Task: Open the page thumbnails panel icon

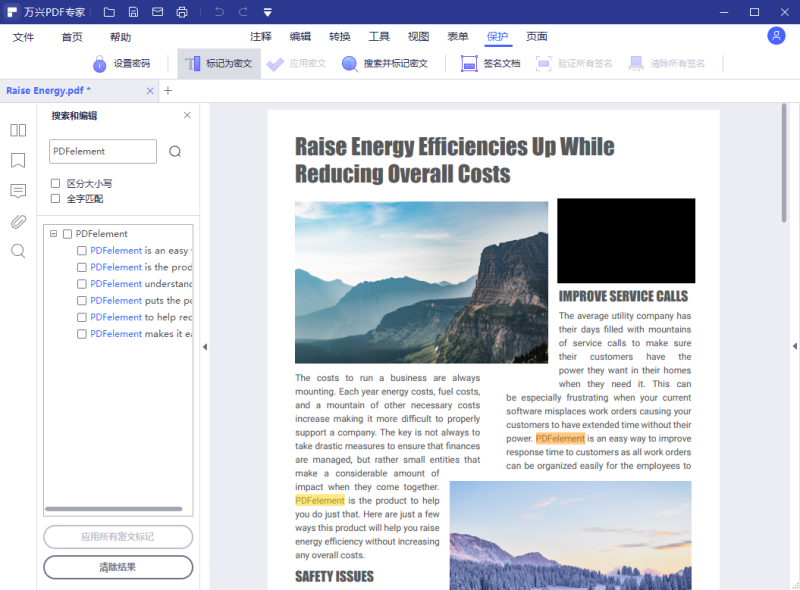Action: point(18,130)
